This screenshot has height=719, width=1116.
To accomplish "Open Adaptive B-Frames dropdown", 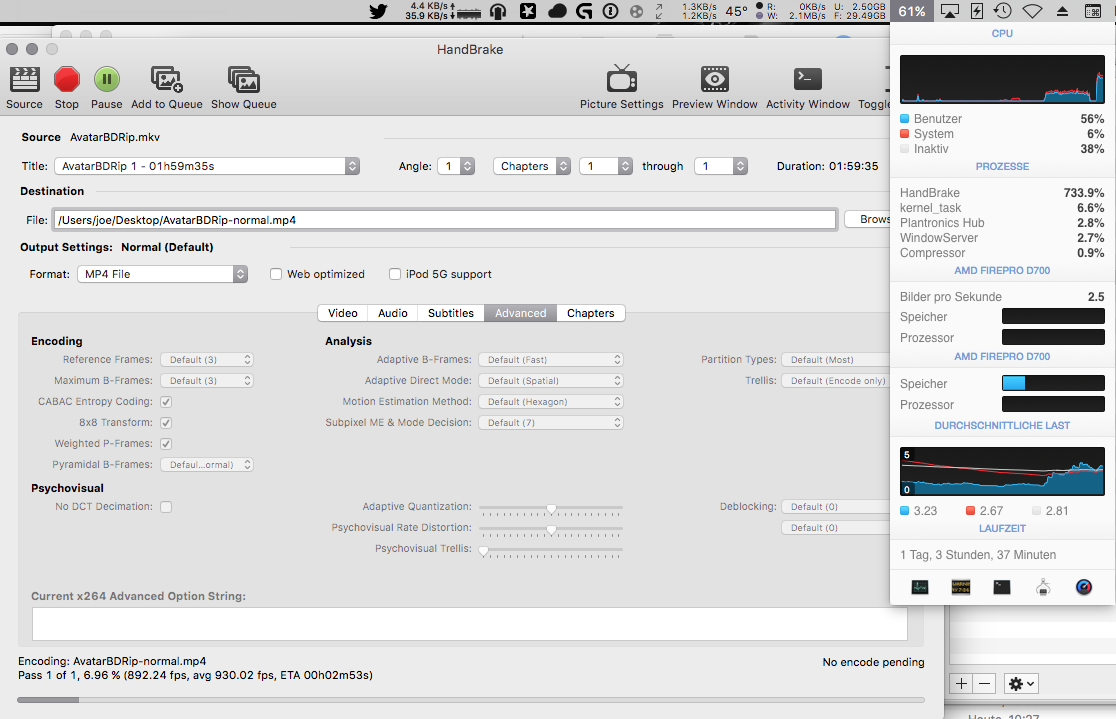I will pos(551,360).
